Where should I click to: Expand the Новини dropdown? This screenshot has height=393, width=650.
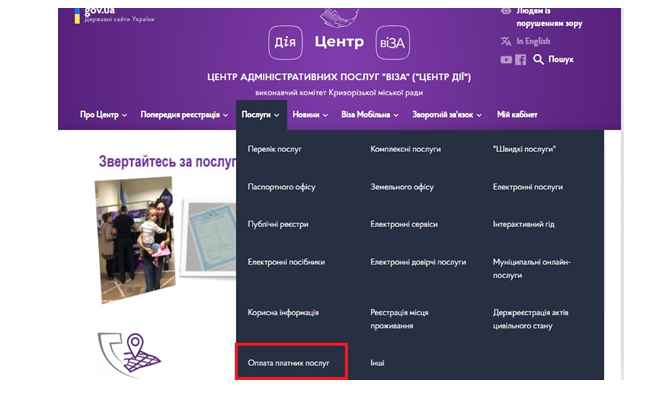click(x=310, y=115)
